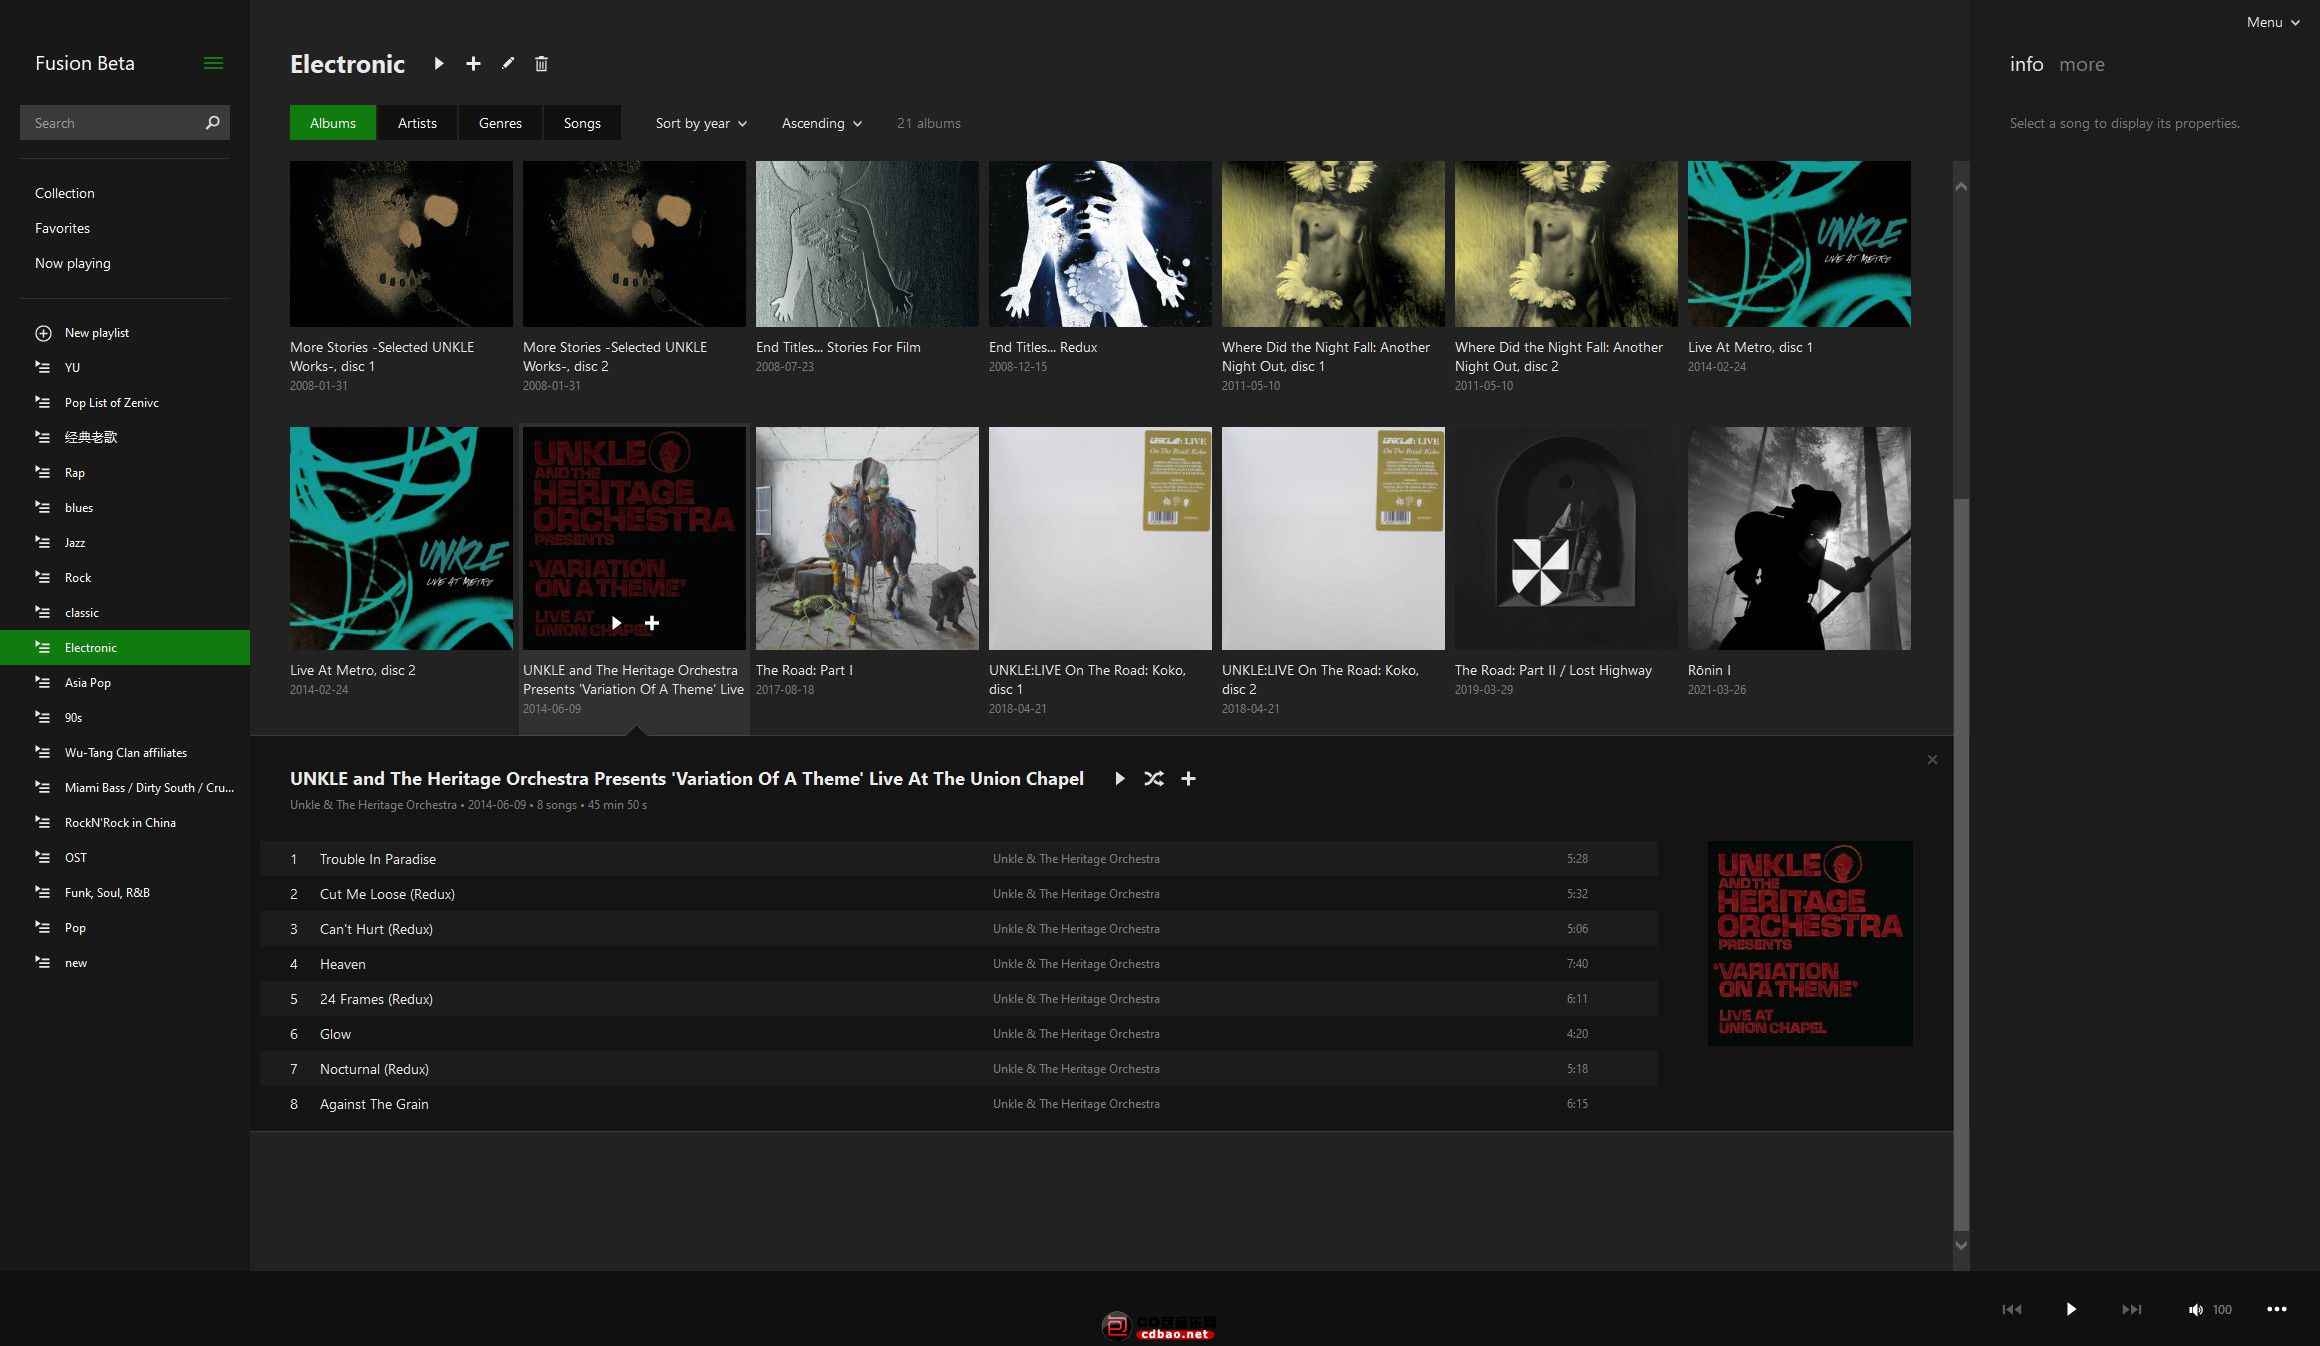Switch to the Albums tab
2320x1346 pixels.
tap(333, 122)
